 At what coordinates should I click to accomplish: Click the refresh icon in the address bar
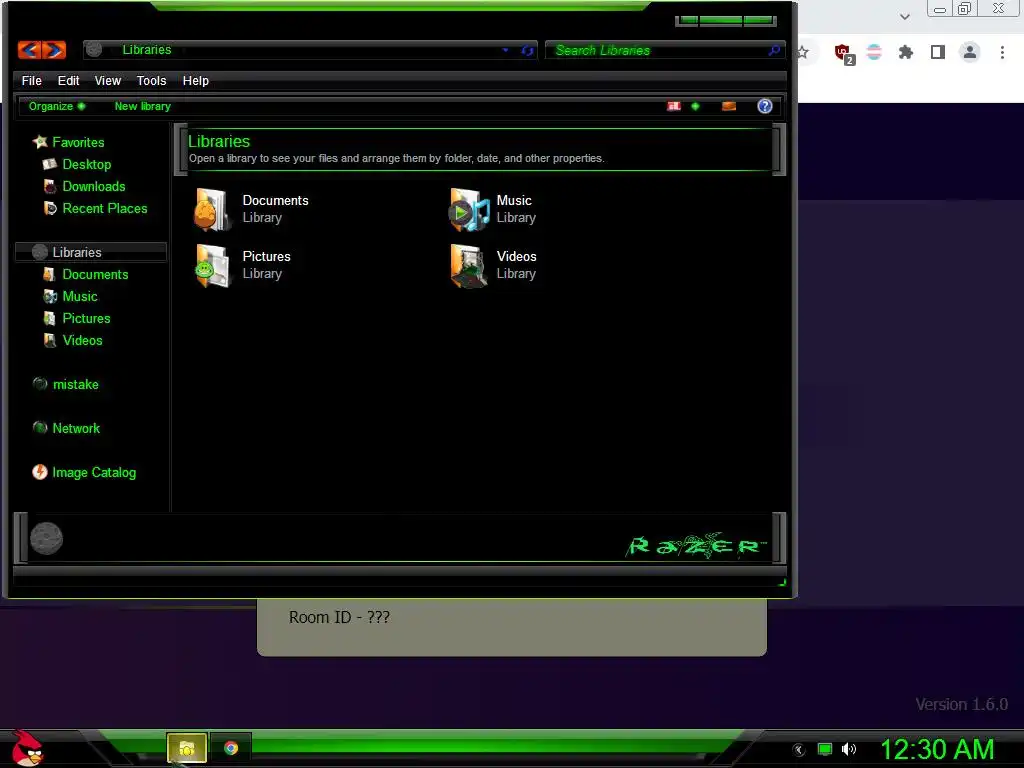(527, 50)
